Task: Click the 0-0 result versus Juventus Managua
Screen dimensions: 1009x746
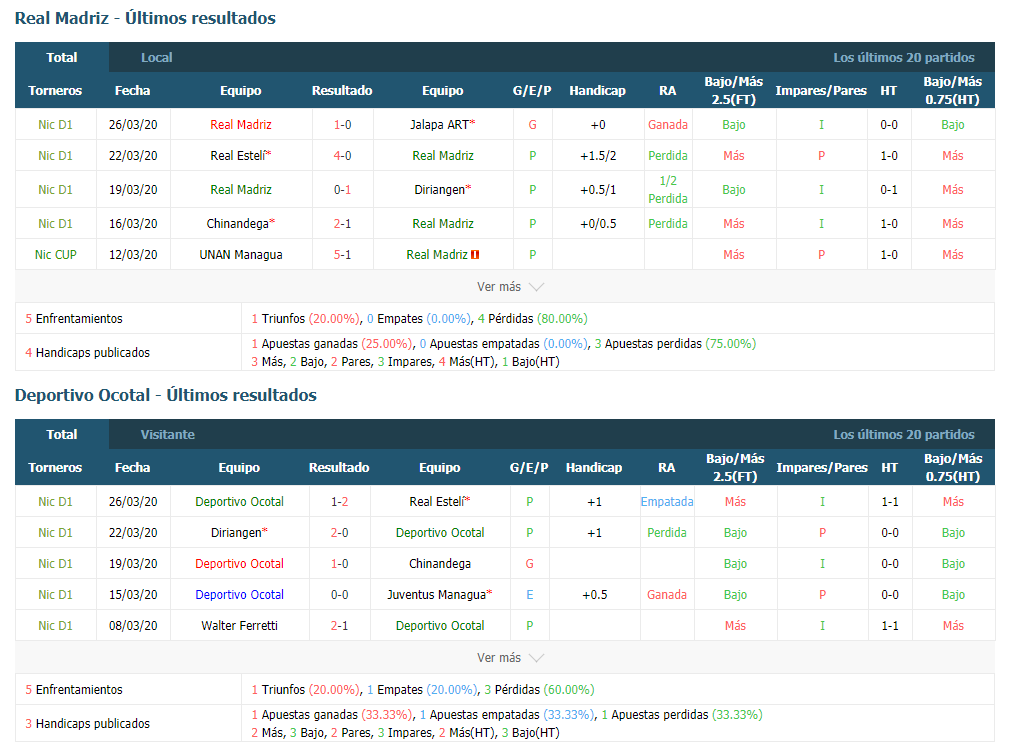Action: [x=340, y=595]
